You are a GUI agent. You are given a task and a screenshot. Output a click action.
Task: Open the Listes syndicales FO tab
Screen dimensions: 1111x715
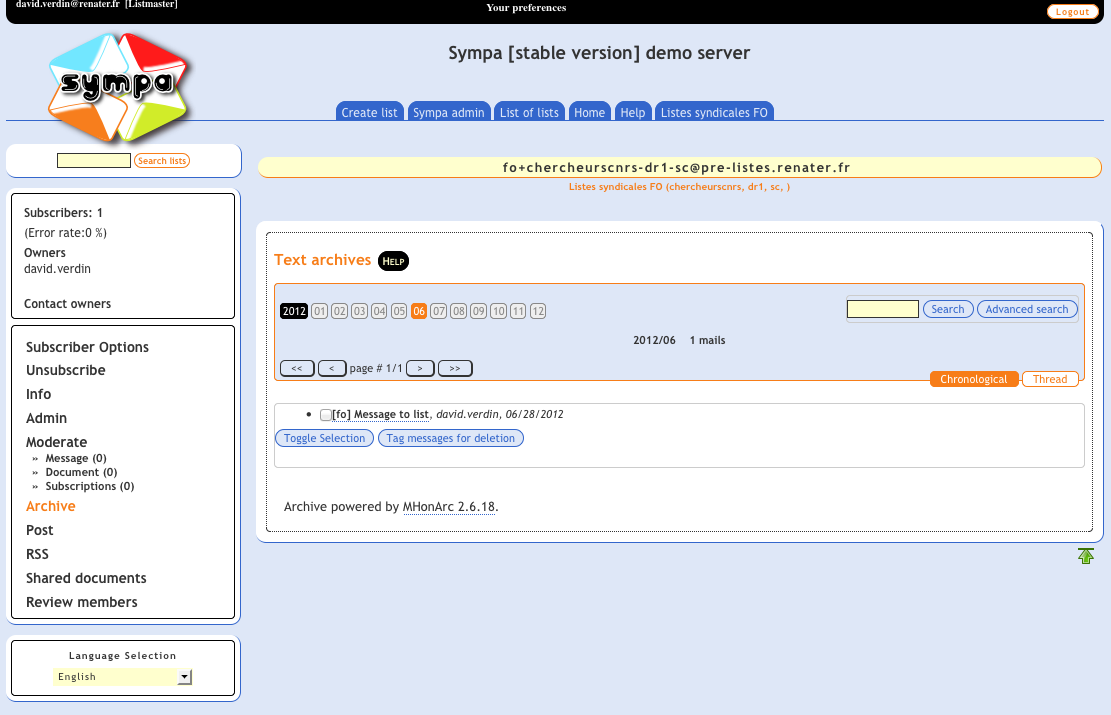[x=714, y=112]
